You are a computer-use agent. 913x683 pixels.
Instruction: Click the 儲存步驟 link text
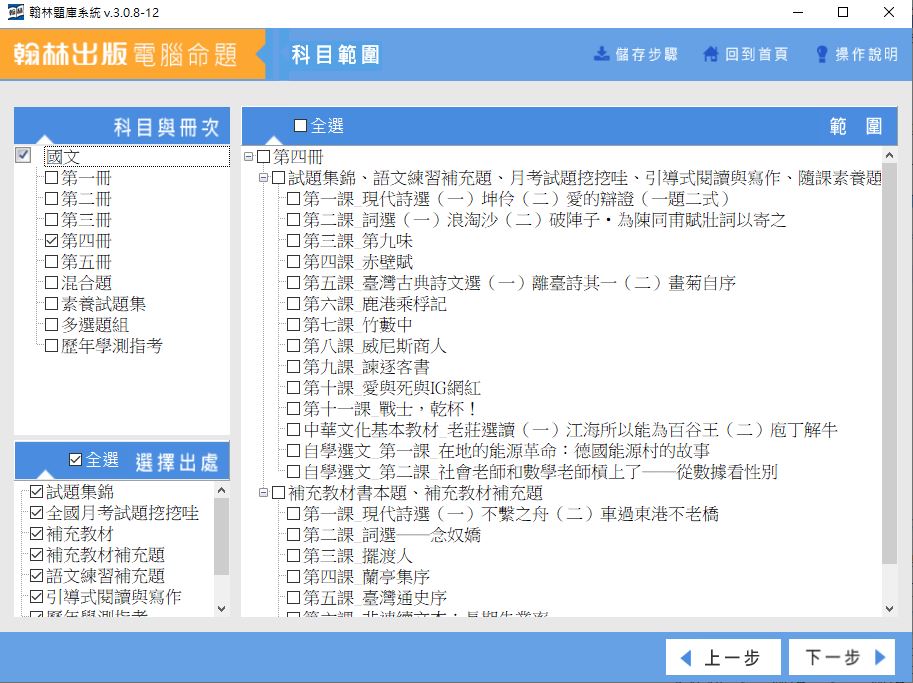tap(646, 54)
